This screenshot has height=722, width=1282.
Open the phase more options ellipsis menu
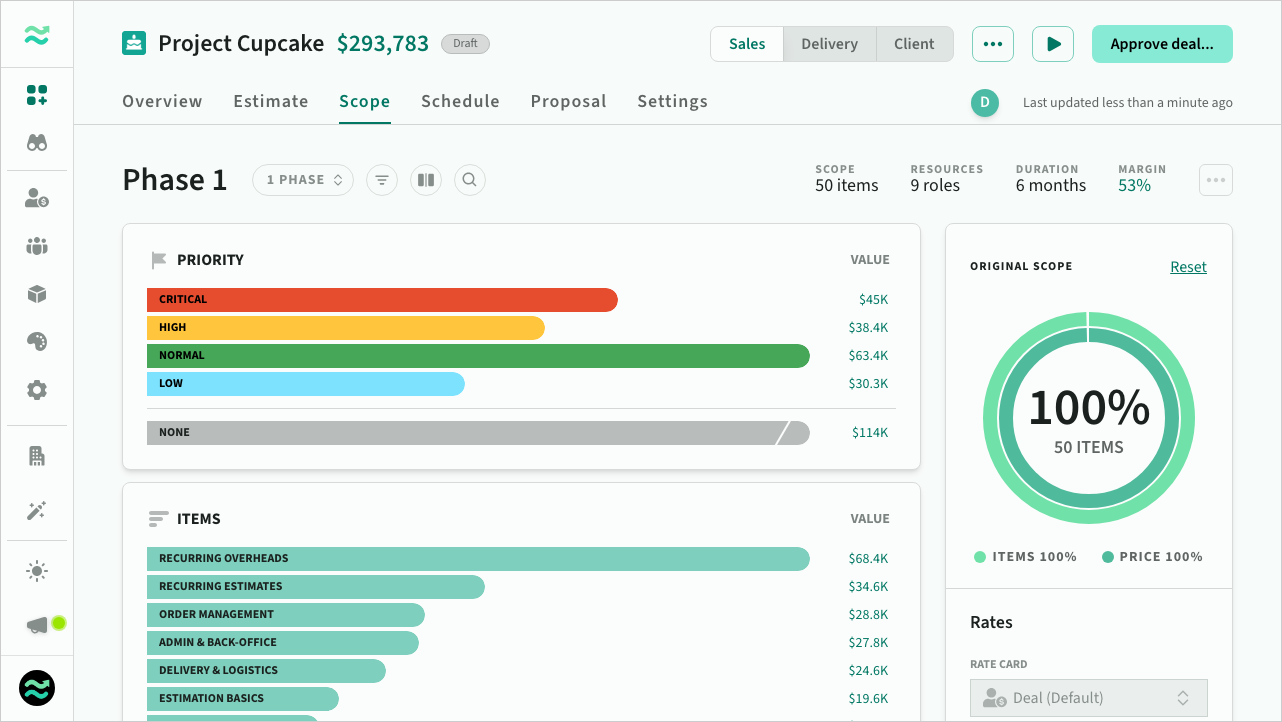click(1215, 180)
